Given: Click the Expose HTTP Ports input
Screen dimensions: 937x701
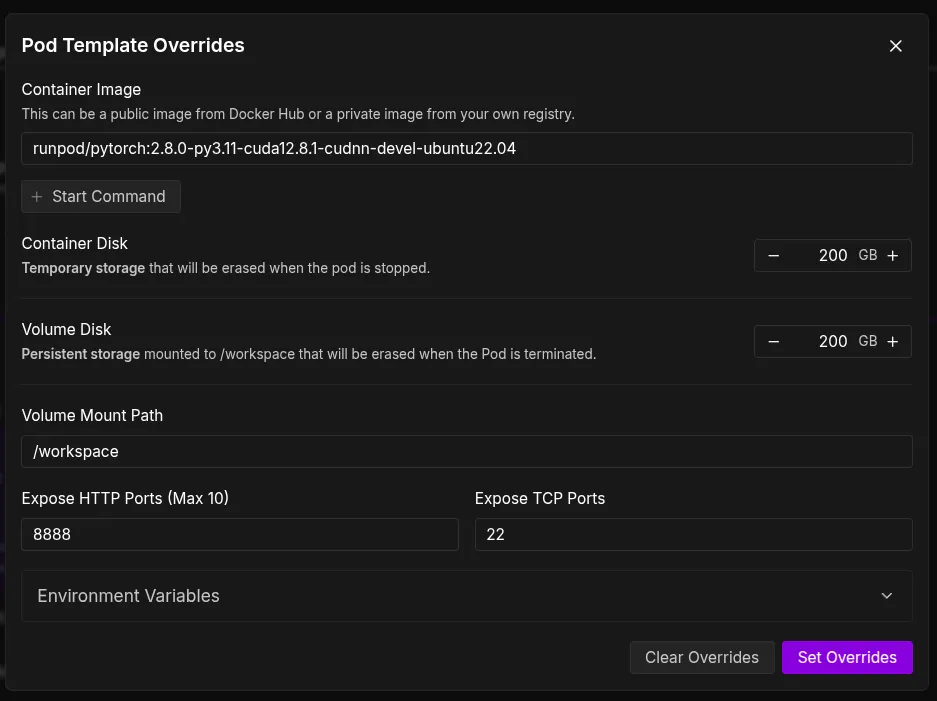Looking at the screenshot, I should tap(239, 535).
